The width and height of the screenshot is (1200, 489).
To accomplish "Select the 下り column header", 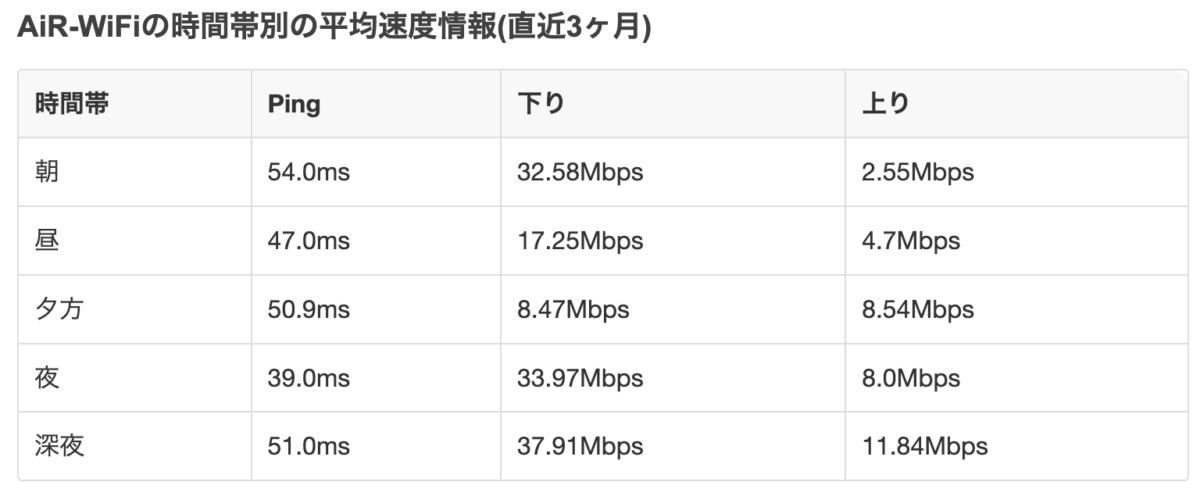I will click(x=540, y=104).
